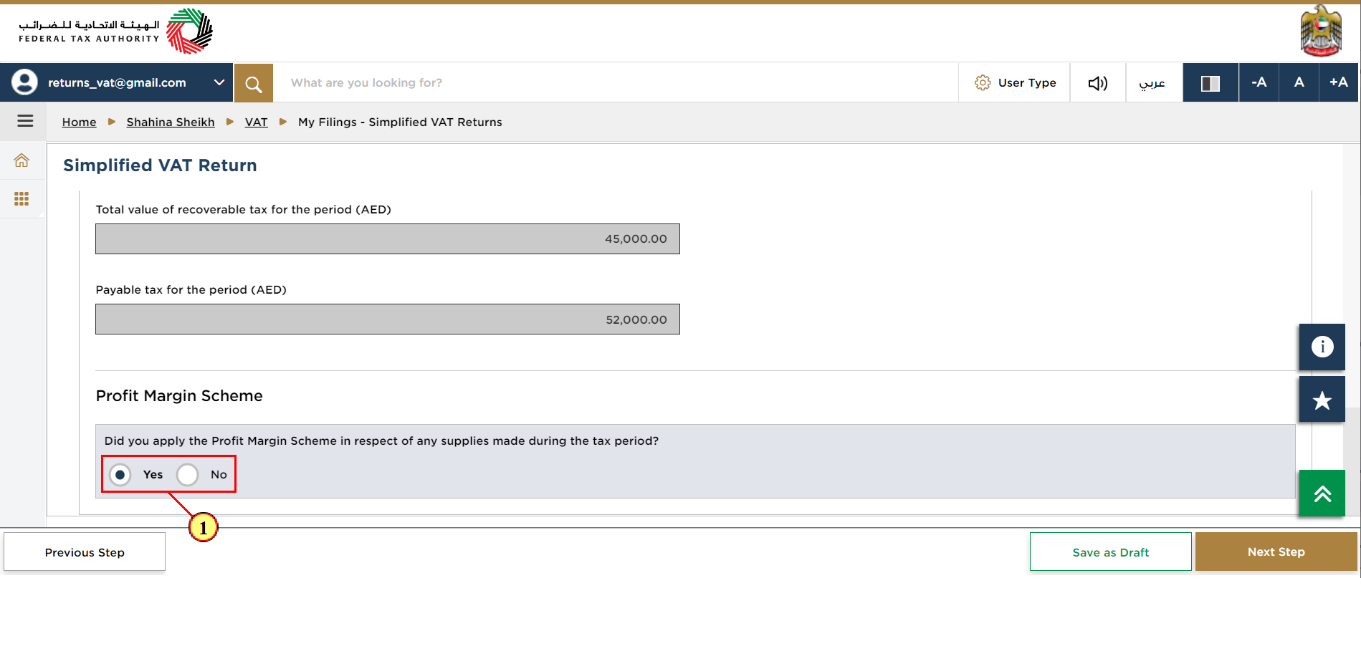
Task: Focus the 'What are you looking for?' search box
Action: click(x=615, y=83)
